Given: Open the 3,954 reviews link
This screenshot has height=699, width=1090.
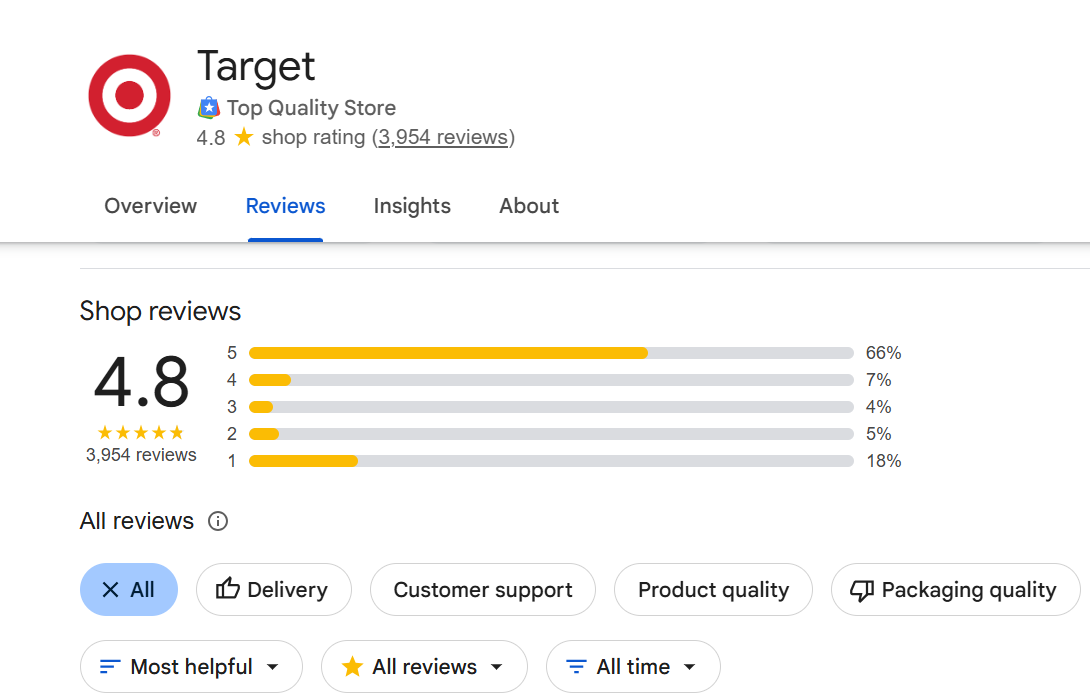Looking at the screenshot, I should [443, 137].
